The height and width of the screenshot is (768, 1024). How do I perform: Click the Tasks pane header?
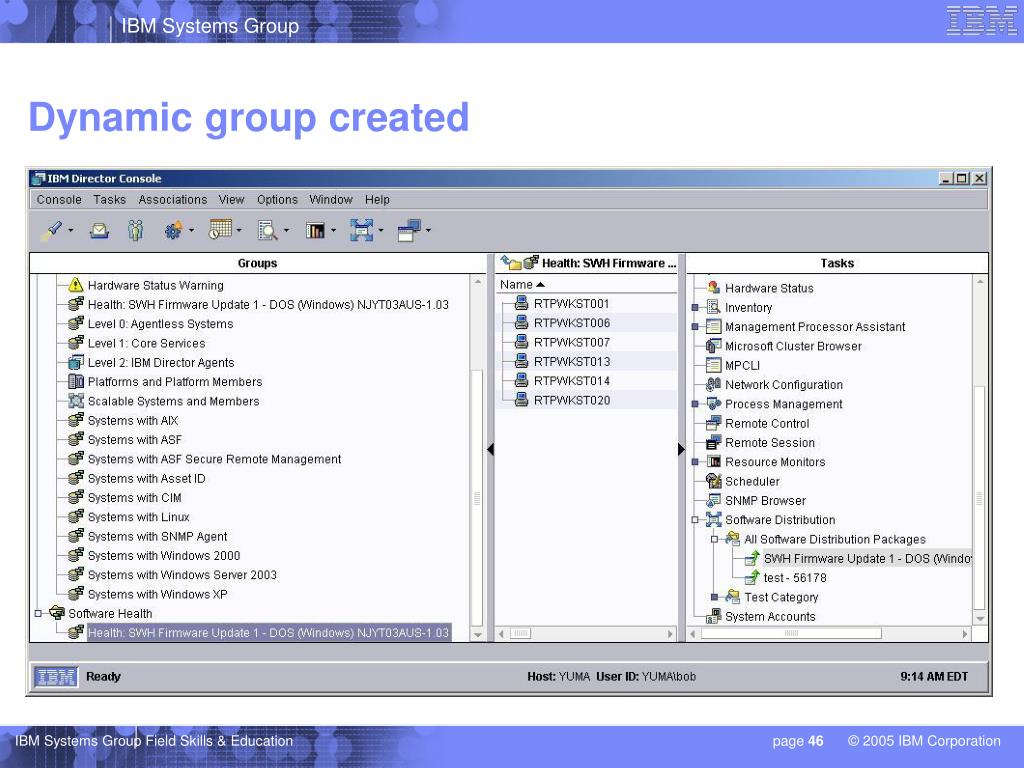837,263
